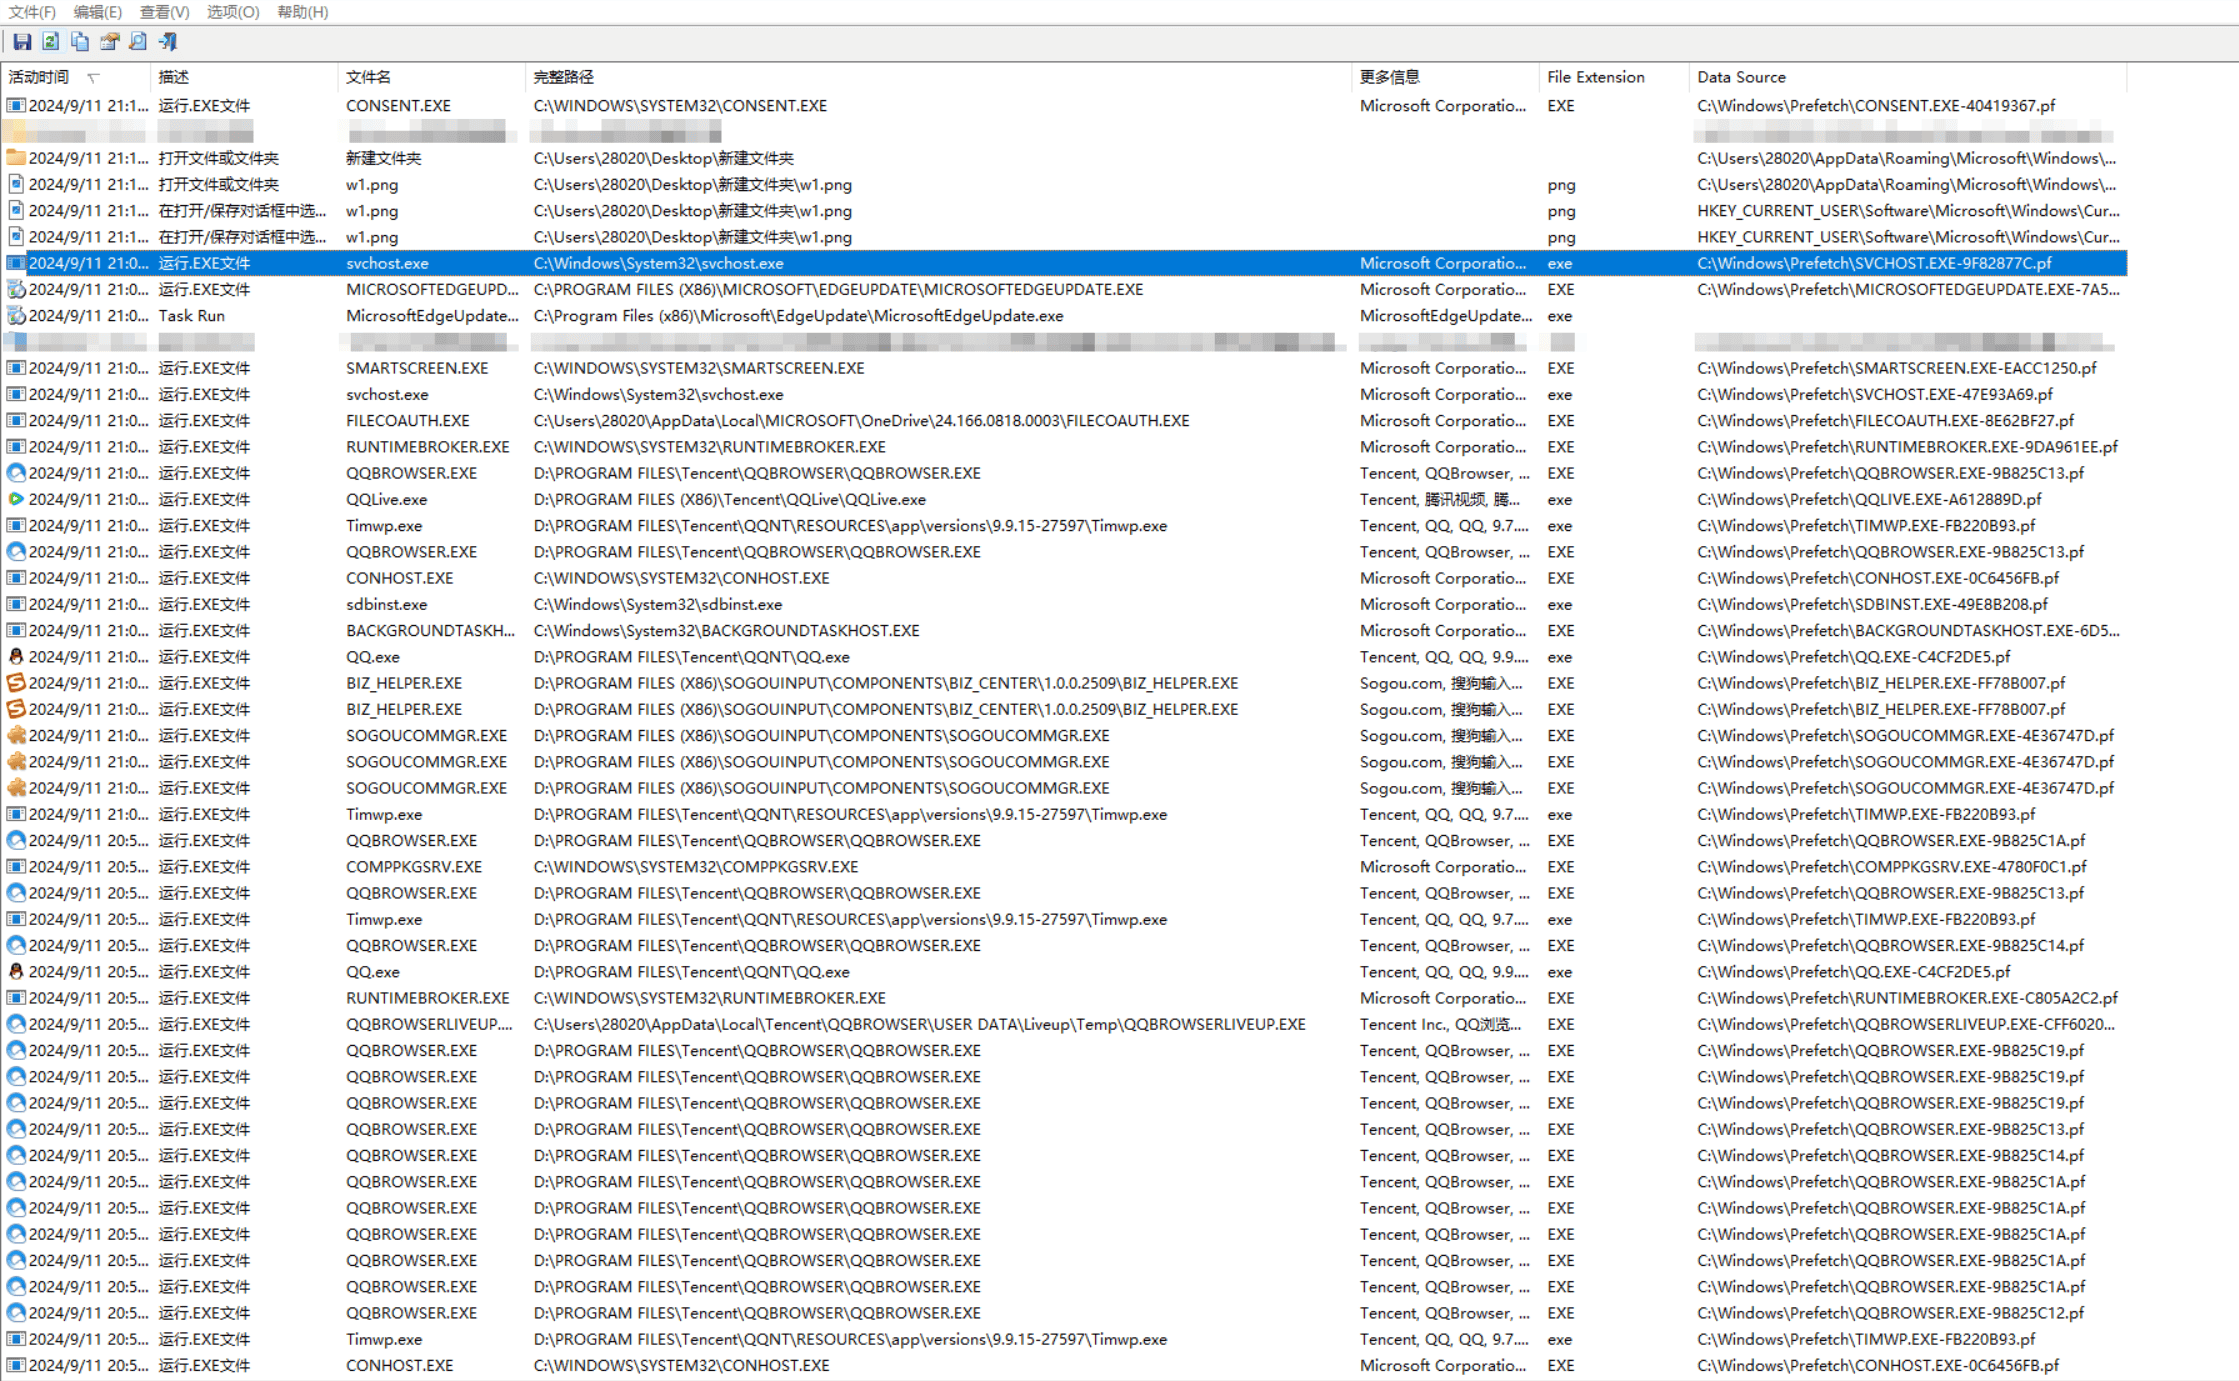Sort by the File Extension column header

[x=1613, y=77]
